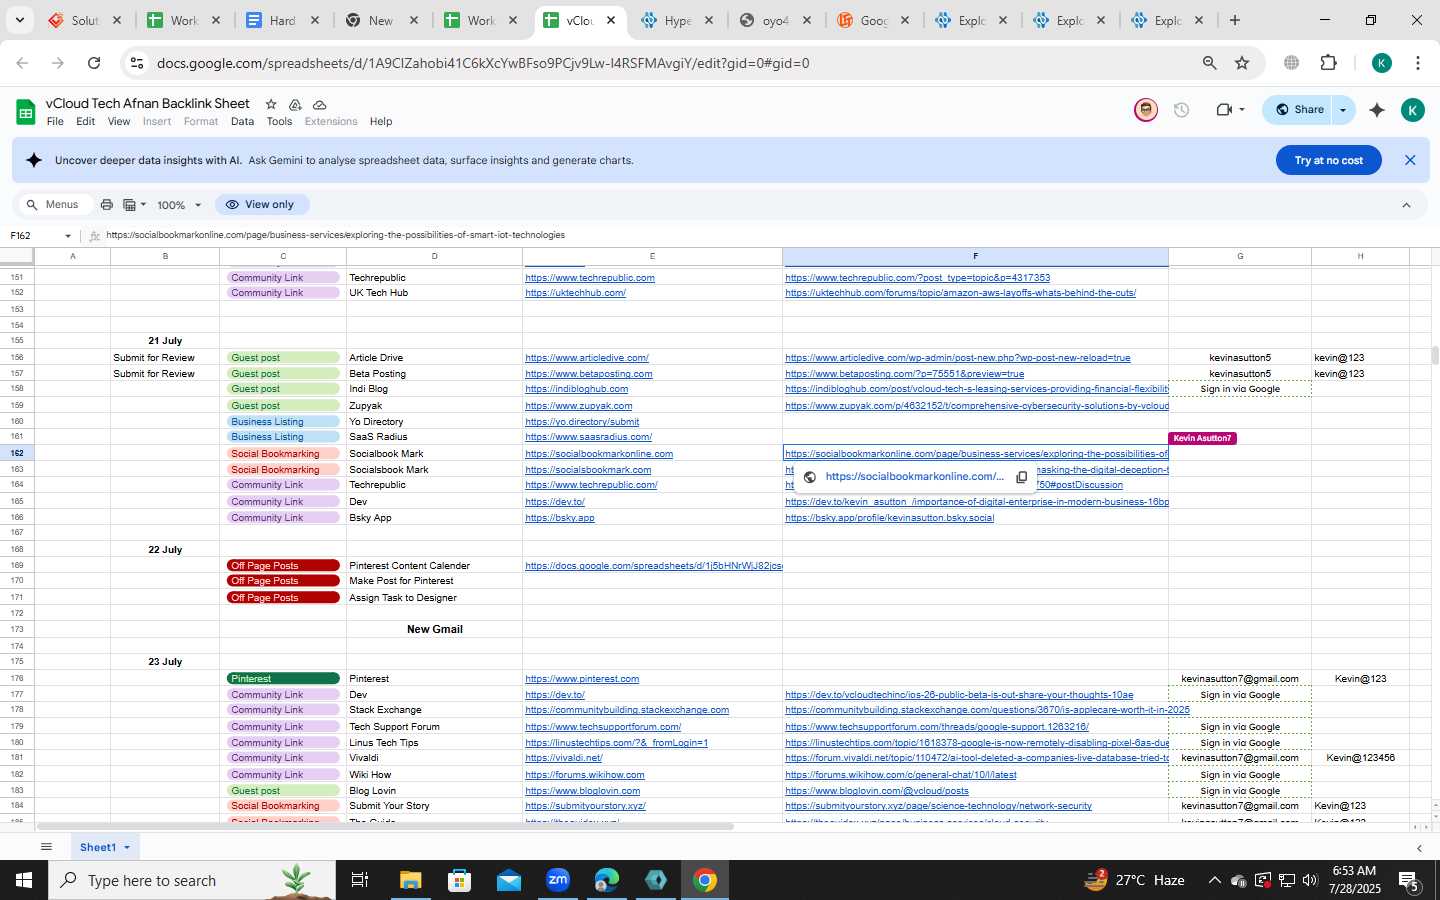Open Microsoft Store from taskbar

(x=459, y=880)
